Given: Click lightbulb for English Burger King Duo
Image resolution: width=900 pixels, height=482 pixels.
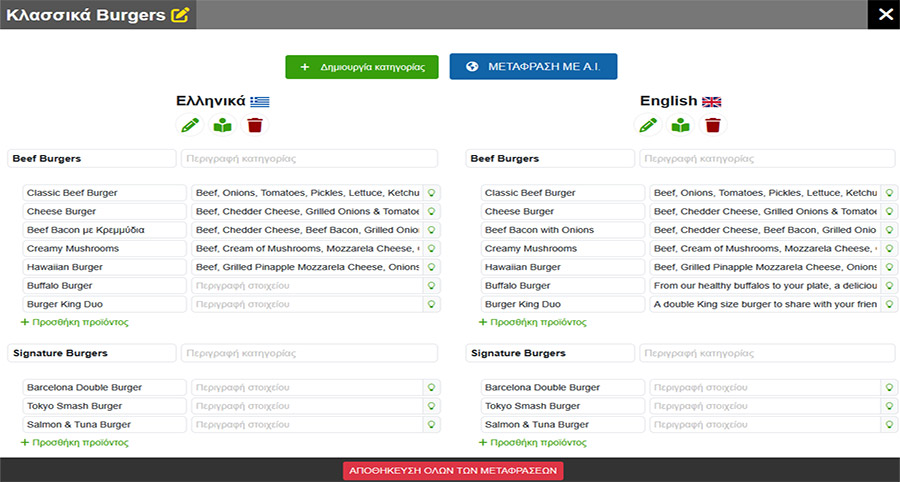Looking at the screenshot, I should [890, 304].
